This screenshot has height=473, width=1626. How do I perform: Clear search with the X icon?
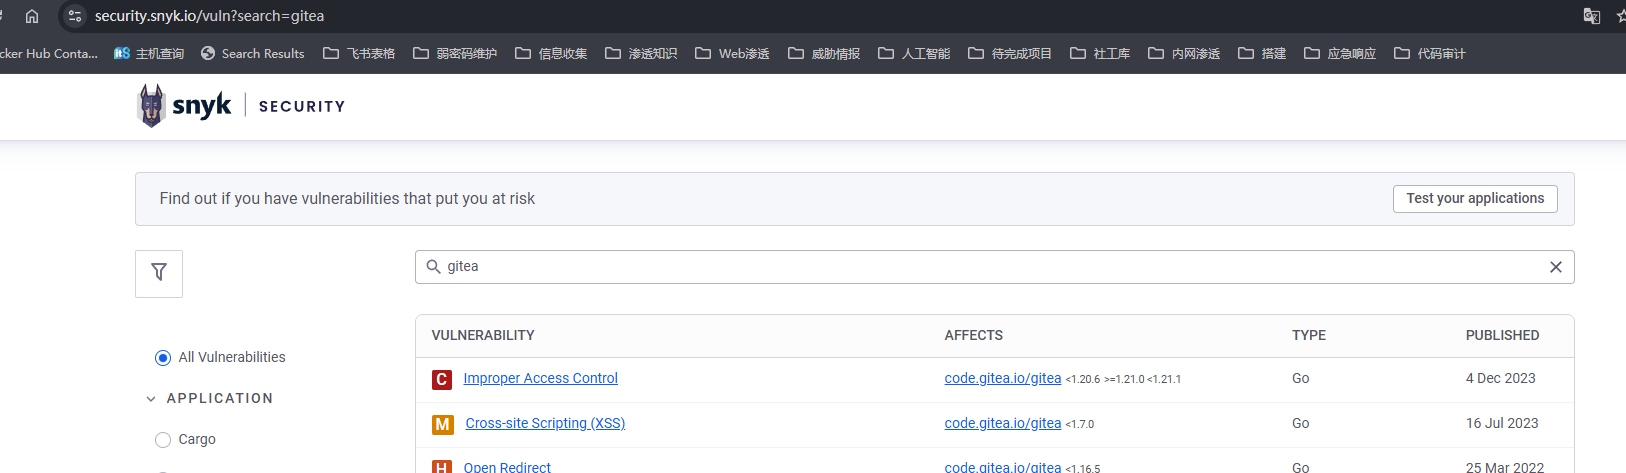coord(1556,267)
